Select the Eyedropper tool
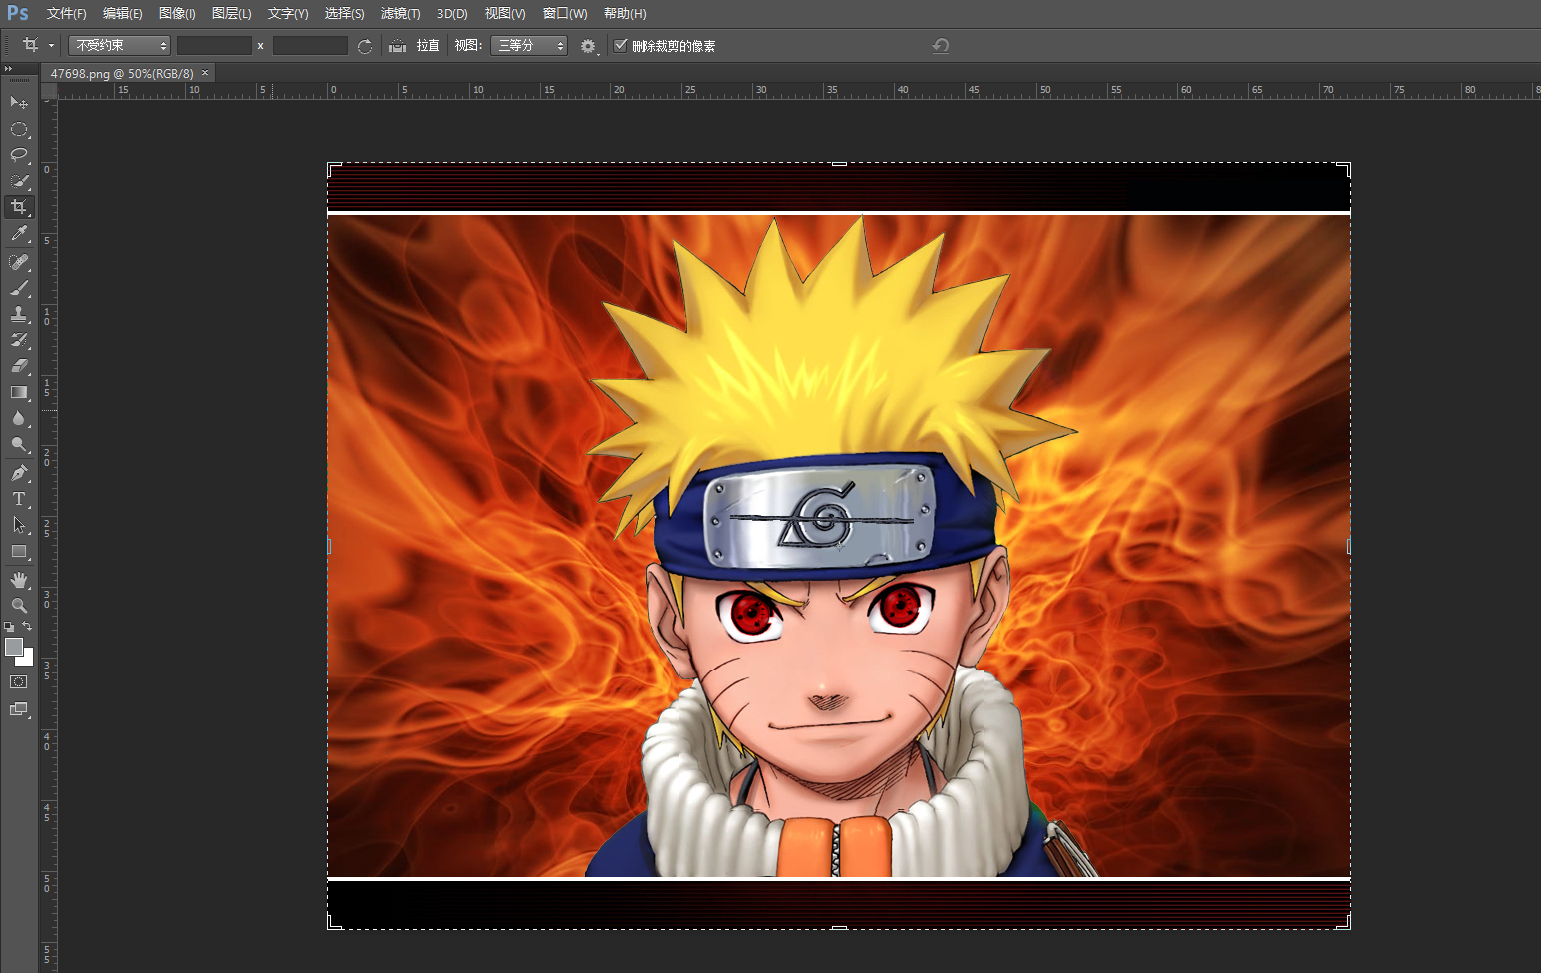The width and height of the screenshot is (1541, 973). point(19,234)
